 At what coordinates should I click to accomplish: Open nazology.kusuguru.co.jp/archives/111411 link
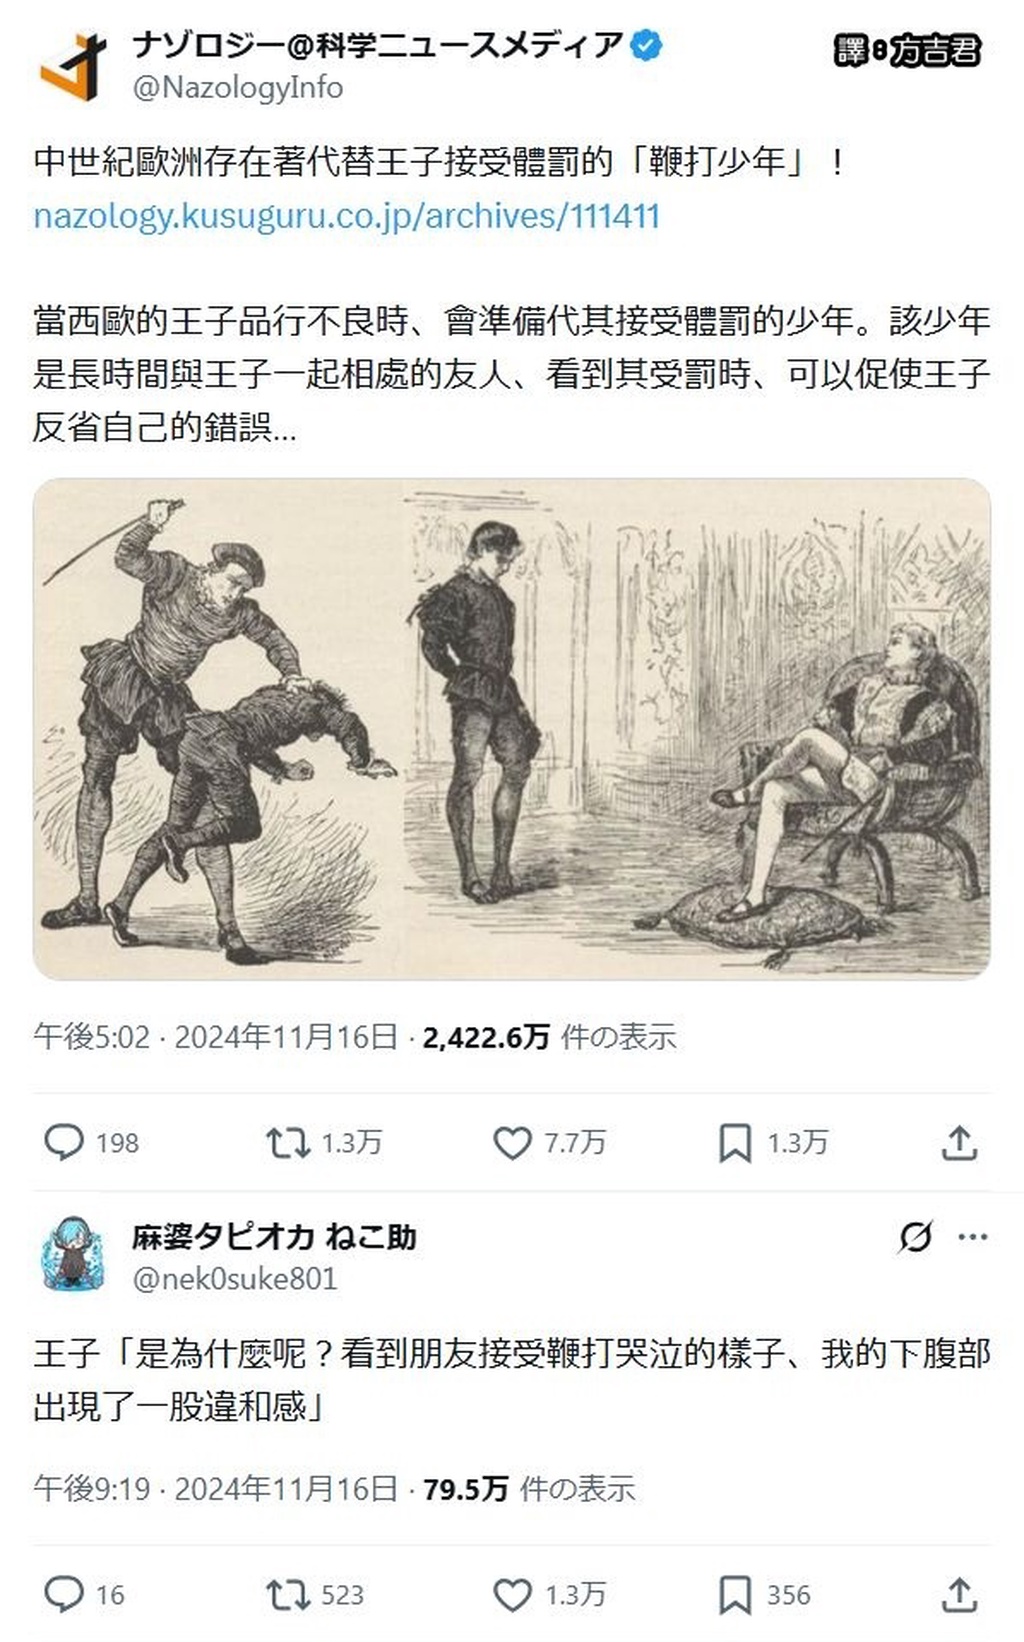(x=347, y=216)
